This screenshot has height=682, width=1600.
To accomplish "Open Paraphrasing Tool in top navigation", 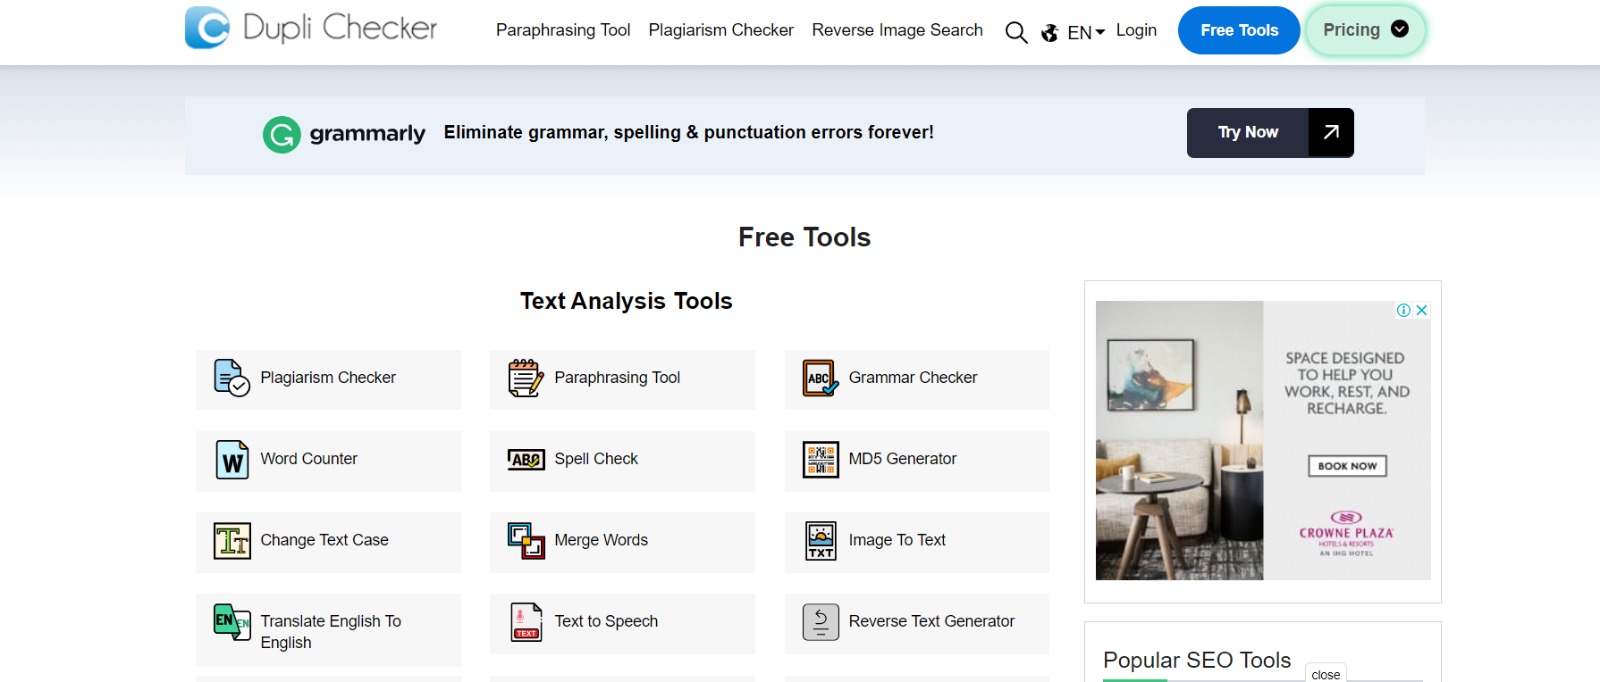I will (x=563, y=30).
